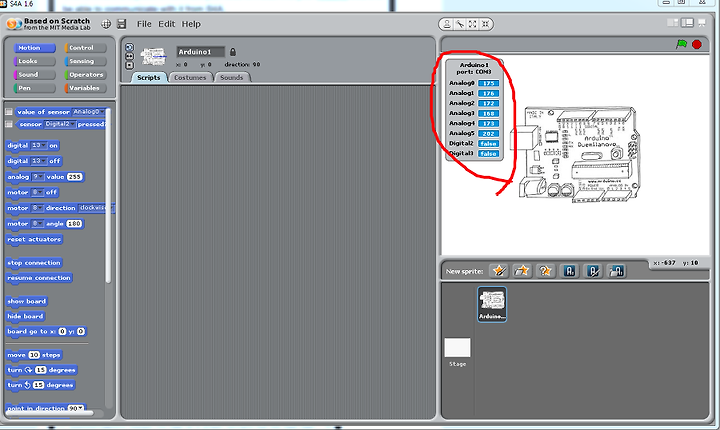Click the stop connection block
The image size is (720, 430).
coord(34,263)
